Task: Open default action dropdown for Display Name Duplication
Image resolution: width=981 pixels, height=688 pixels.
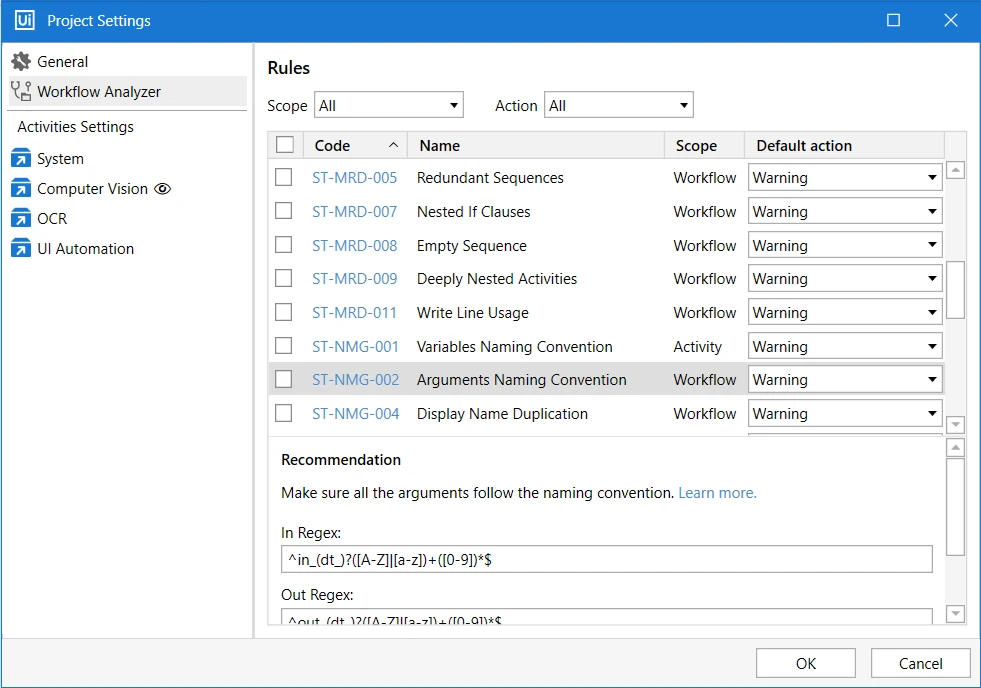Action: [845, 413]
